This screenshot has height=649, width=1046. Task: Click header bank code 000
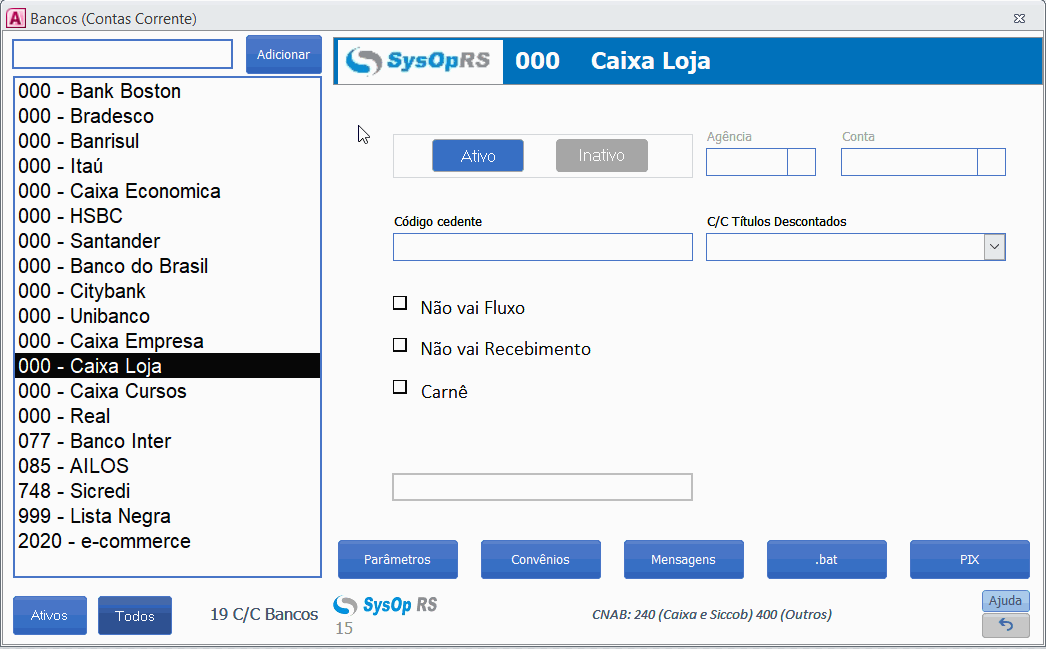tap(537, 61)
